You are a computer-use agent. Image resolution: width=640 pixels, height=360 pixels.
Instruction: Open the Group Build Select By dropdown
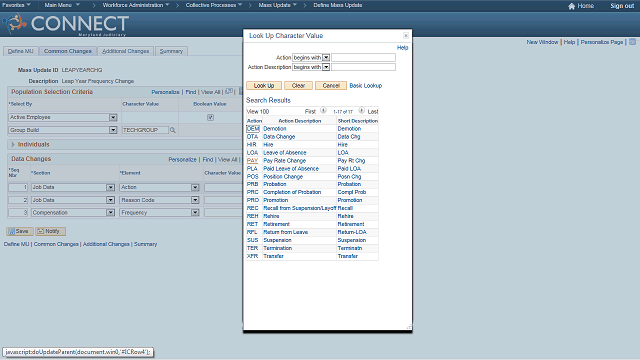coord(113,130)
